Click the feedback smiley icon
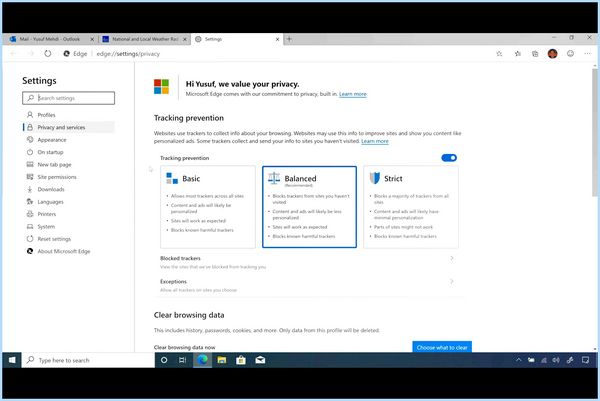600x401 pixels. coord(570,54)
